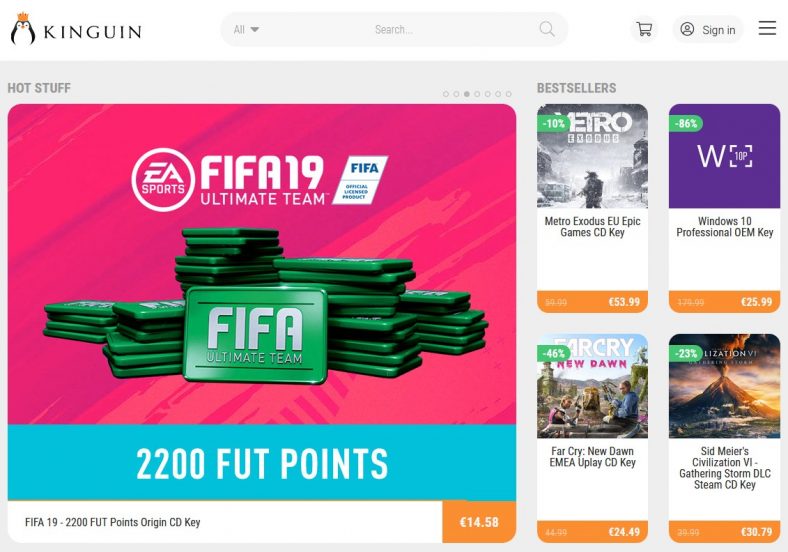Viewport: 788px width, 552px height.
Task: Click the user profile icon
Action: tap(687, 29)
